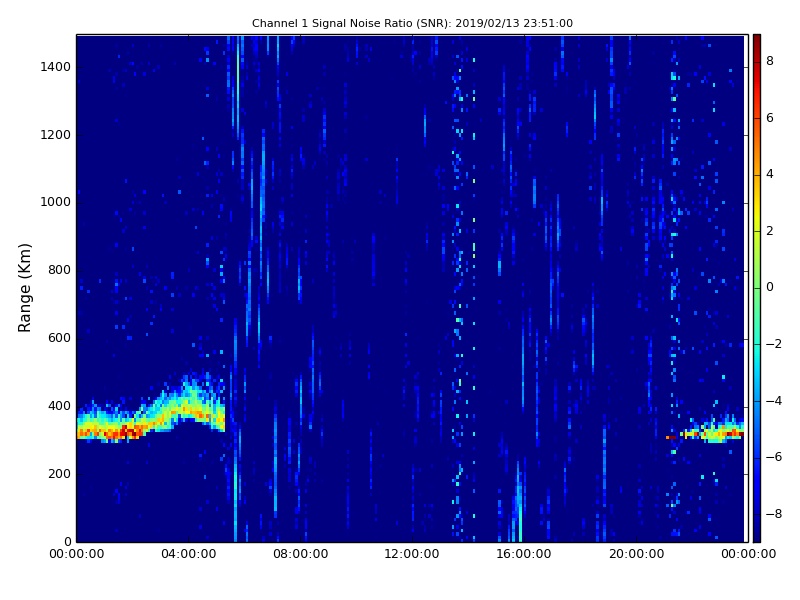Select the 1000 range tick label
The image size is (800, 600).
[55, 202]
